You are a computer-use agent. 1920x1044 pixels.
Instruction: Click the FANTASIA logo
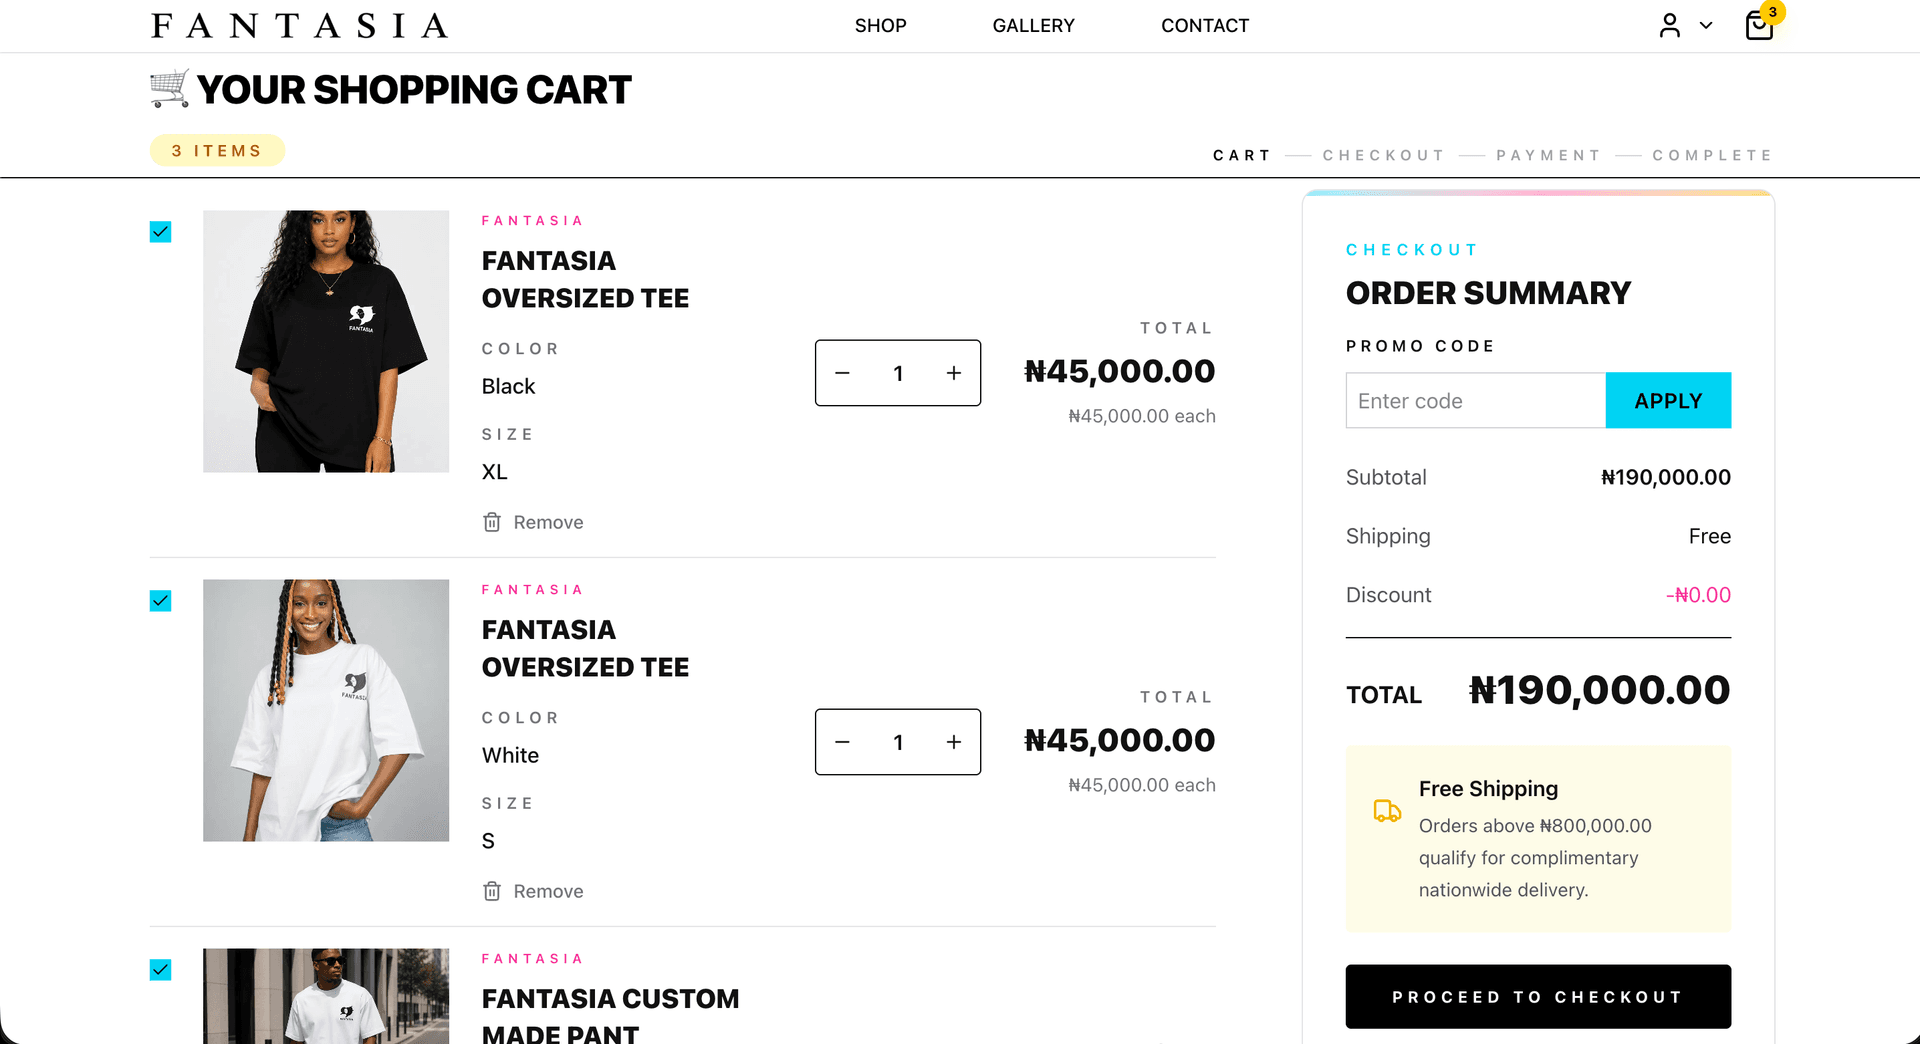click(299, 26)
